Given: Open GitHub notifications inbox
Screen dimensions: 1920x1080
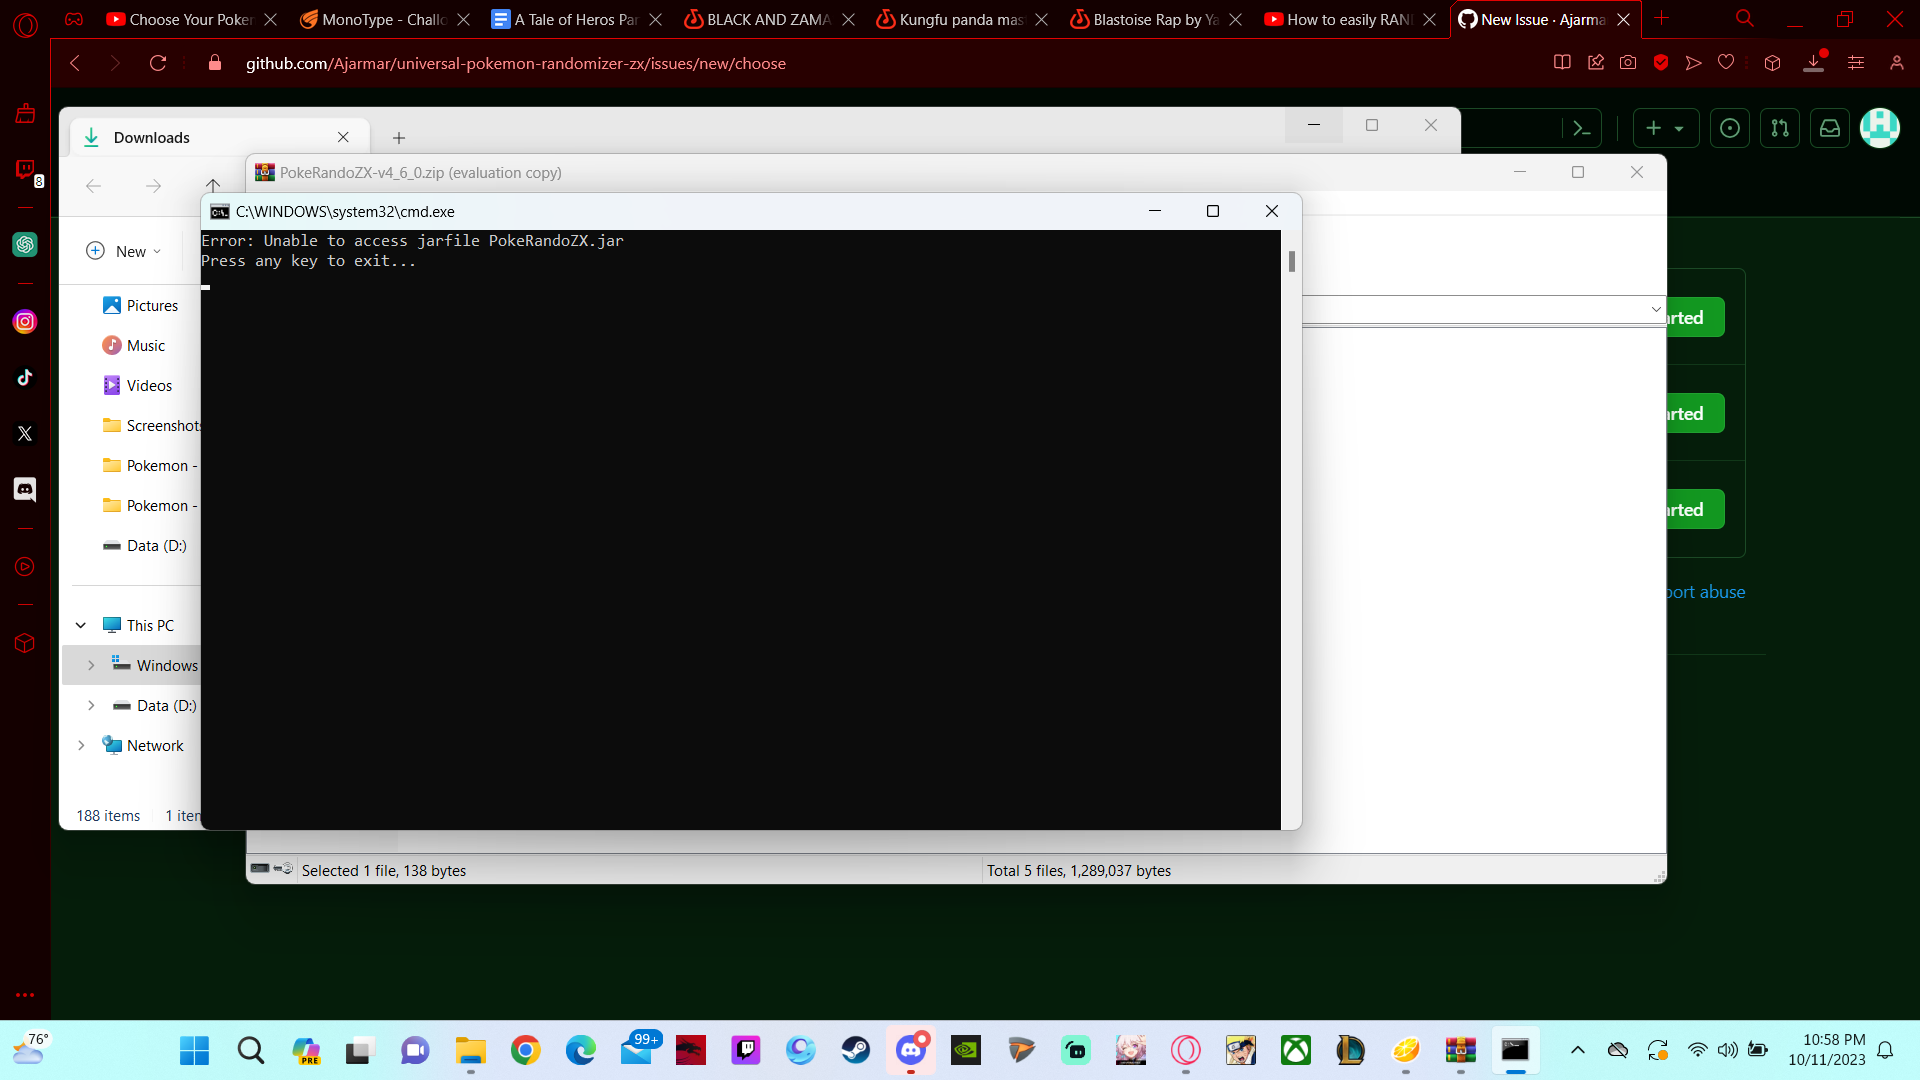Looking at the screenshot, I should click(1831, 128).
